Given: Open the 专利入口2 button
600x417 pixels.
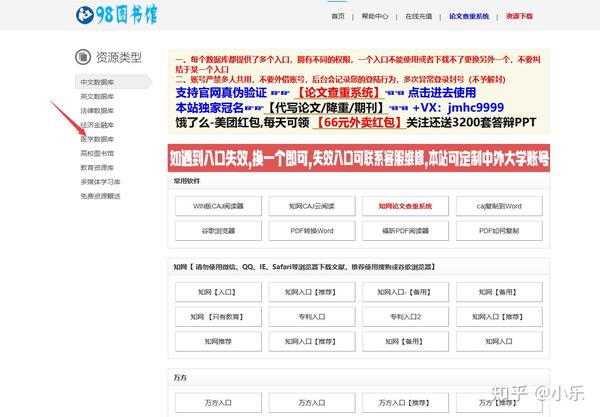Looking at the screenshot, I should tap(405, 317).
